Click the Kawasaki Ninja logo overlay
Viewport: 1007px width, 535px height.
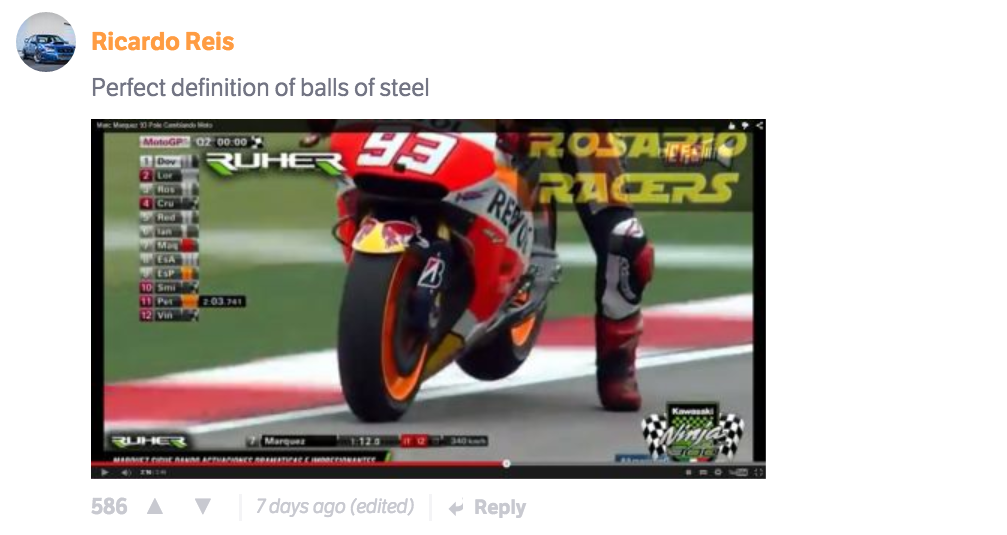point(694,432)
